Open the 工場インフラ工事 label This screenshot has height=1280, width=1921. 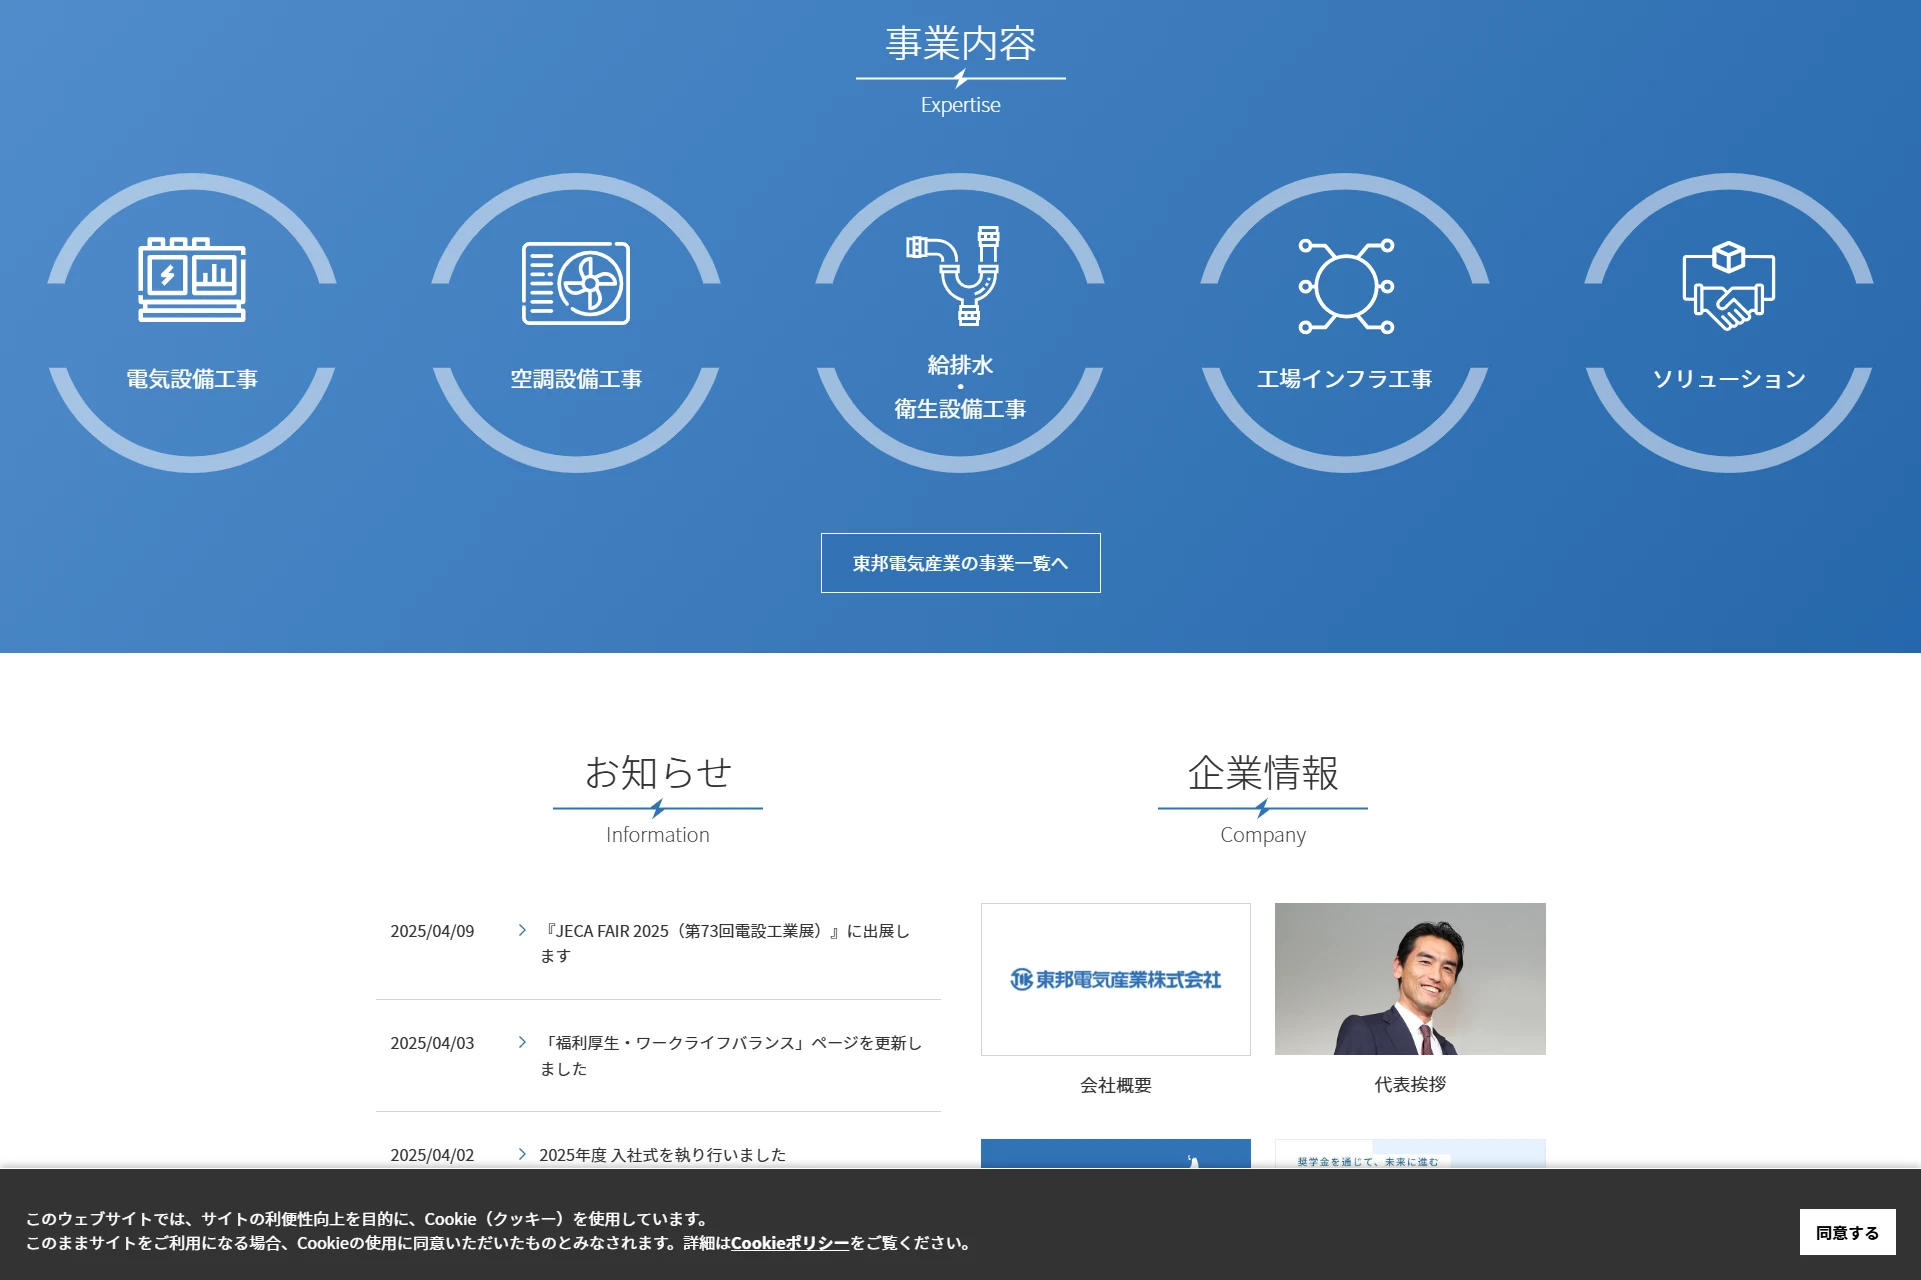[x=1344, y=379]
